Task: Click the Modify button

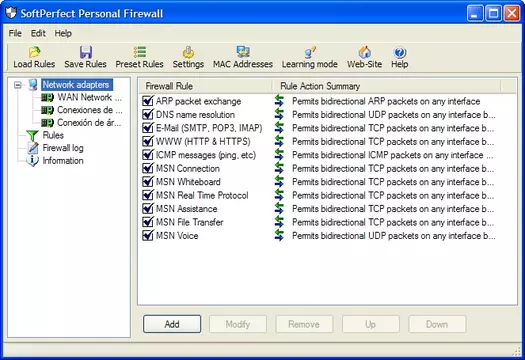Action: coord(238,324)
